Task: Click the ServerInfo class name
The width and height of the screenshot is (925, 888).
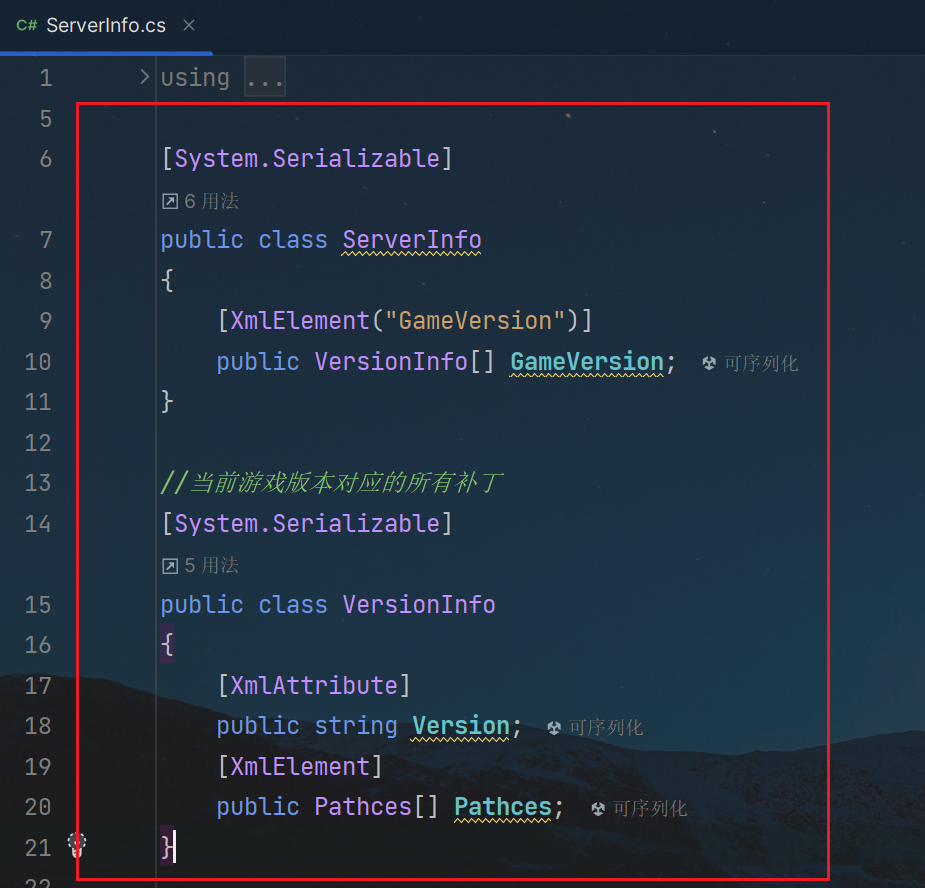Action: 412,240
